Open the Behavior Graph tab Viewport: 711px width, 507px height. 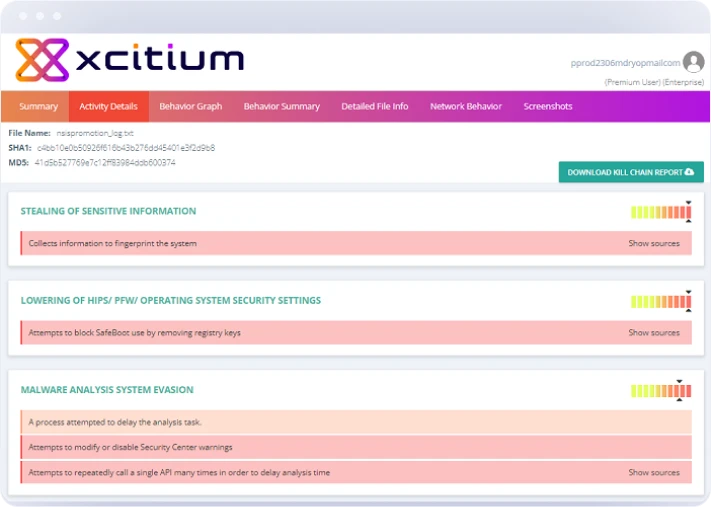pos(190,107)
